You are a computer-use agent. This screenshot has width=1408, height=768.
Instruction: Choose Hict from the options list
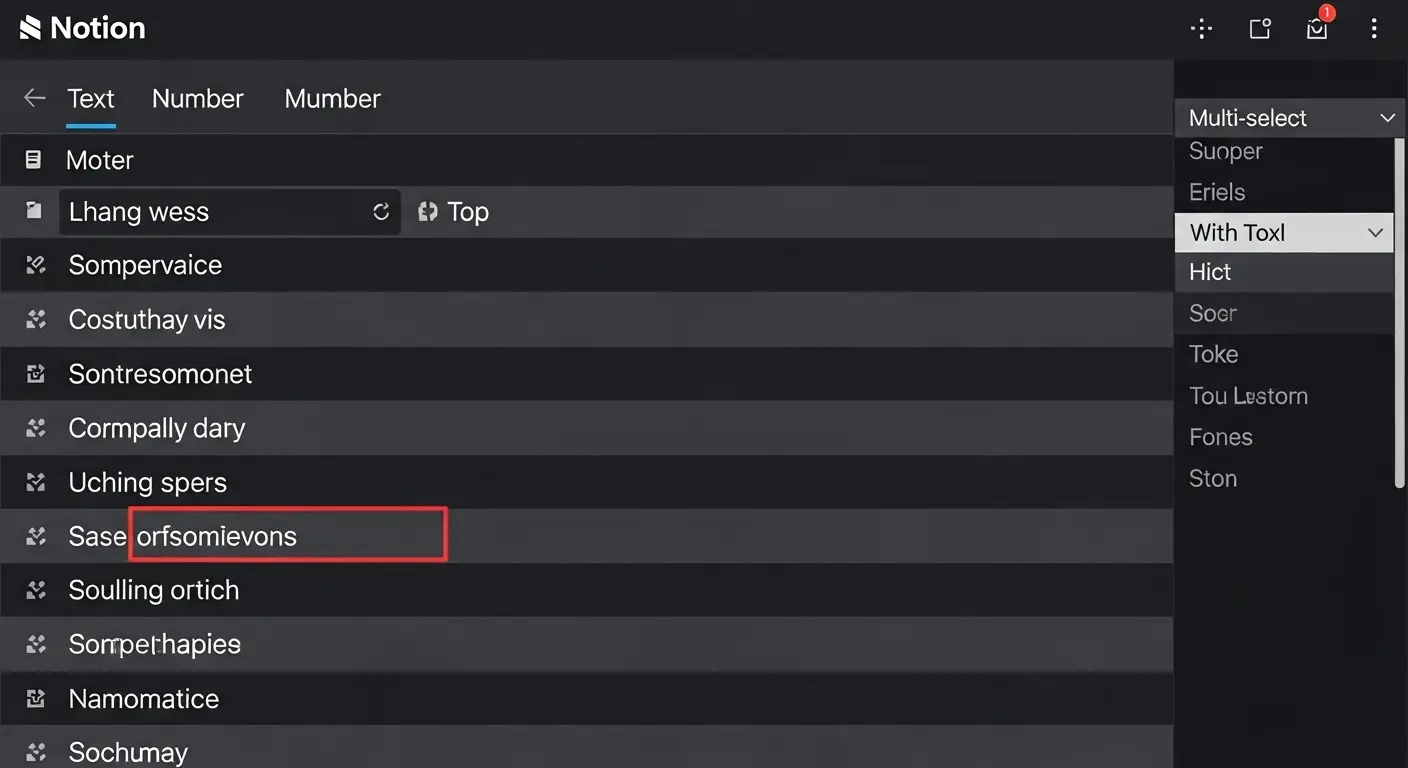click(1210, 272)
